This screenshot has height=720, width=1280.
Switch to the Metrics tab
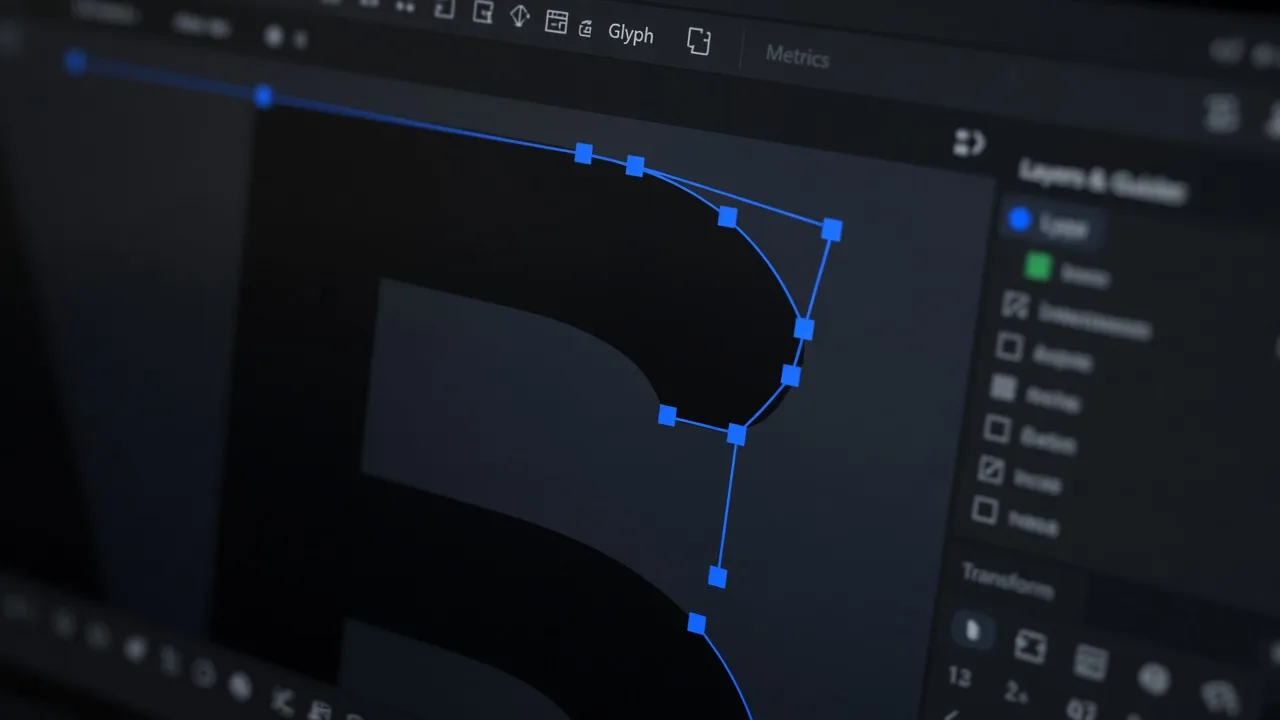point(797,56)
